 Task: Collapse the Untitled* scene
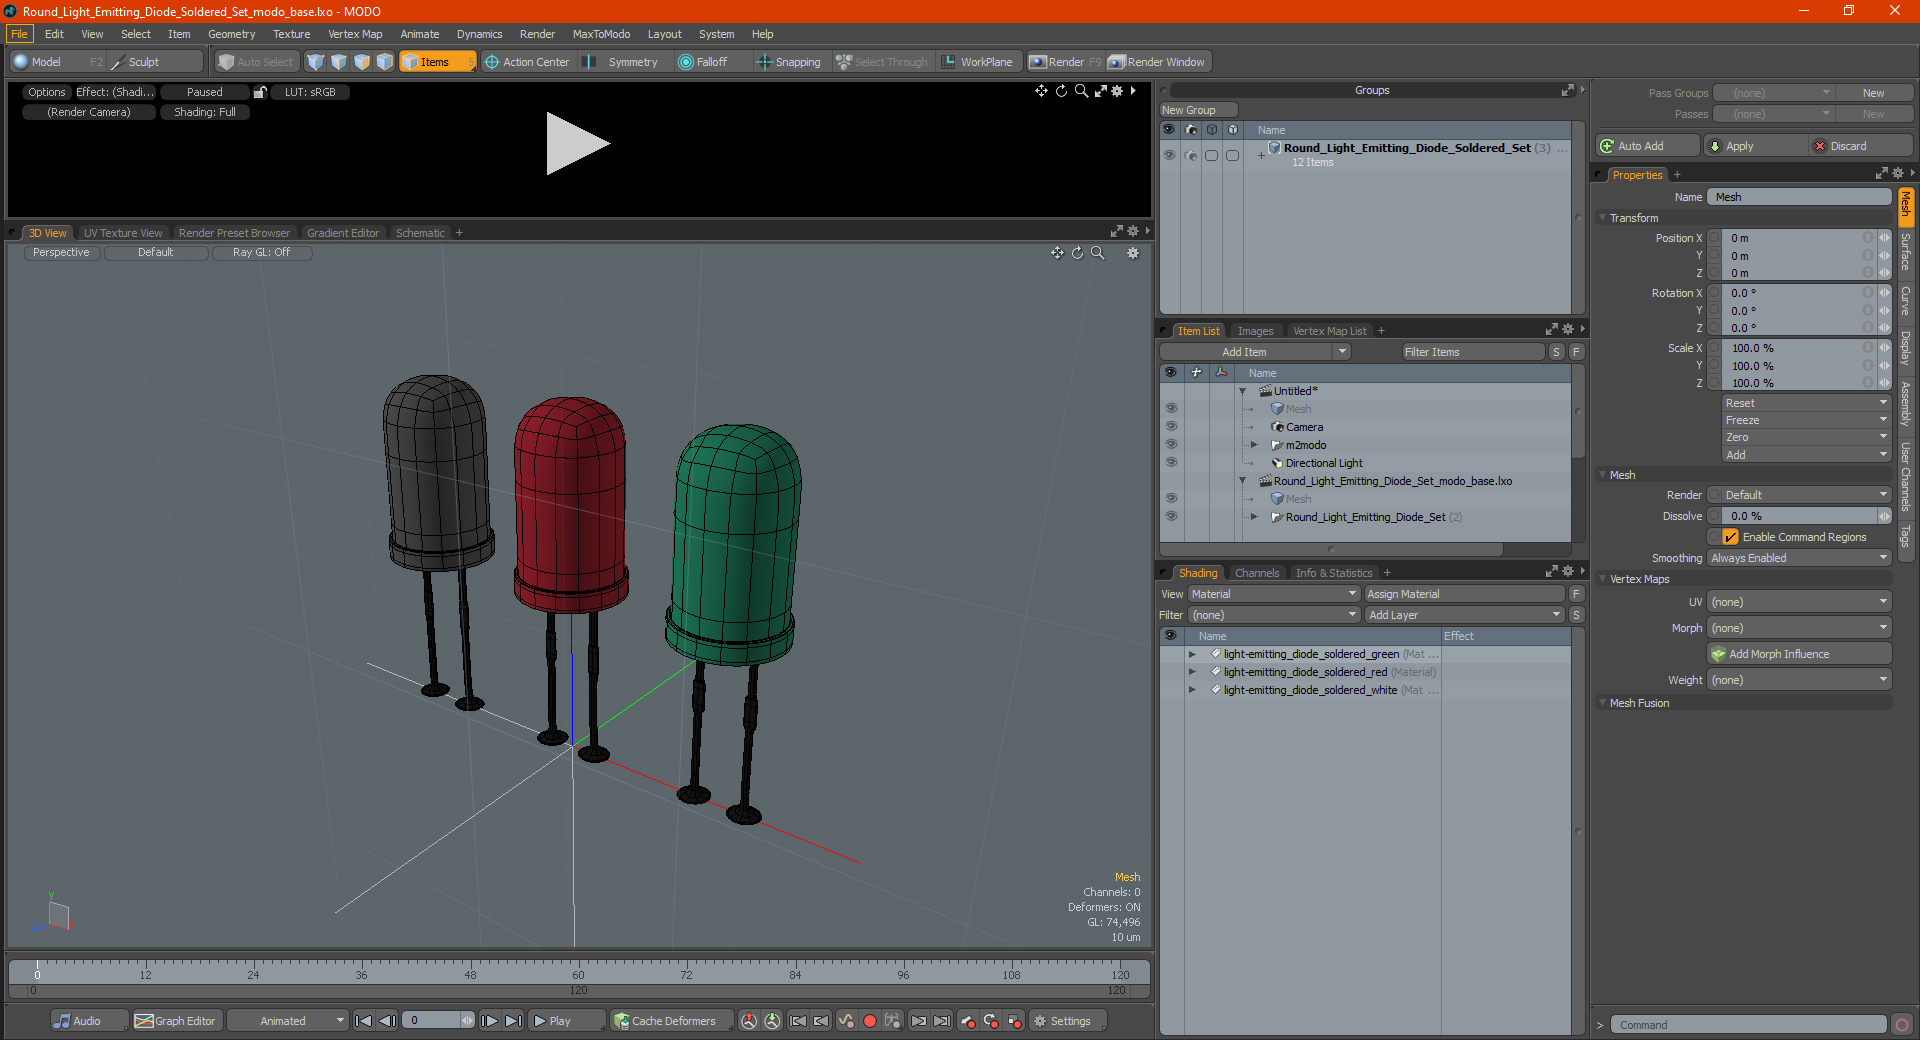1243,391
